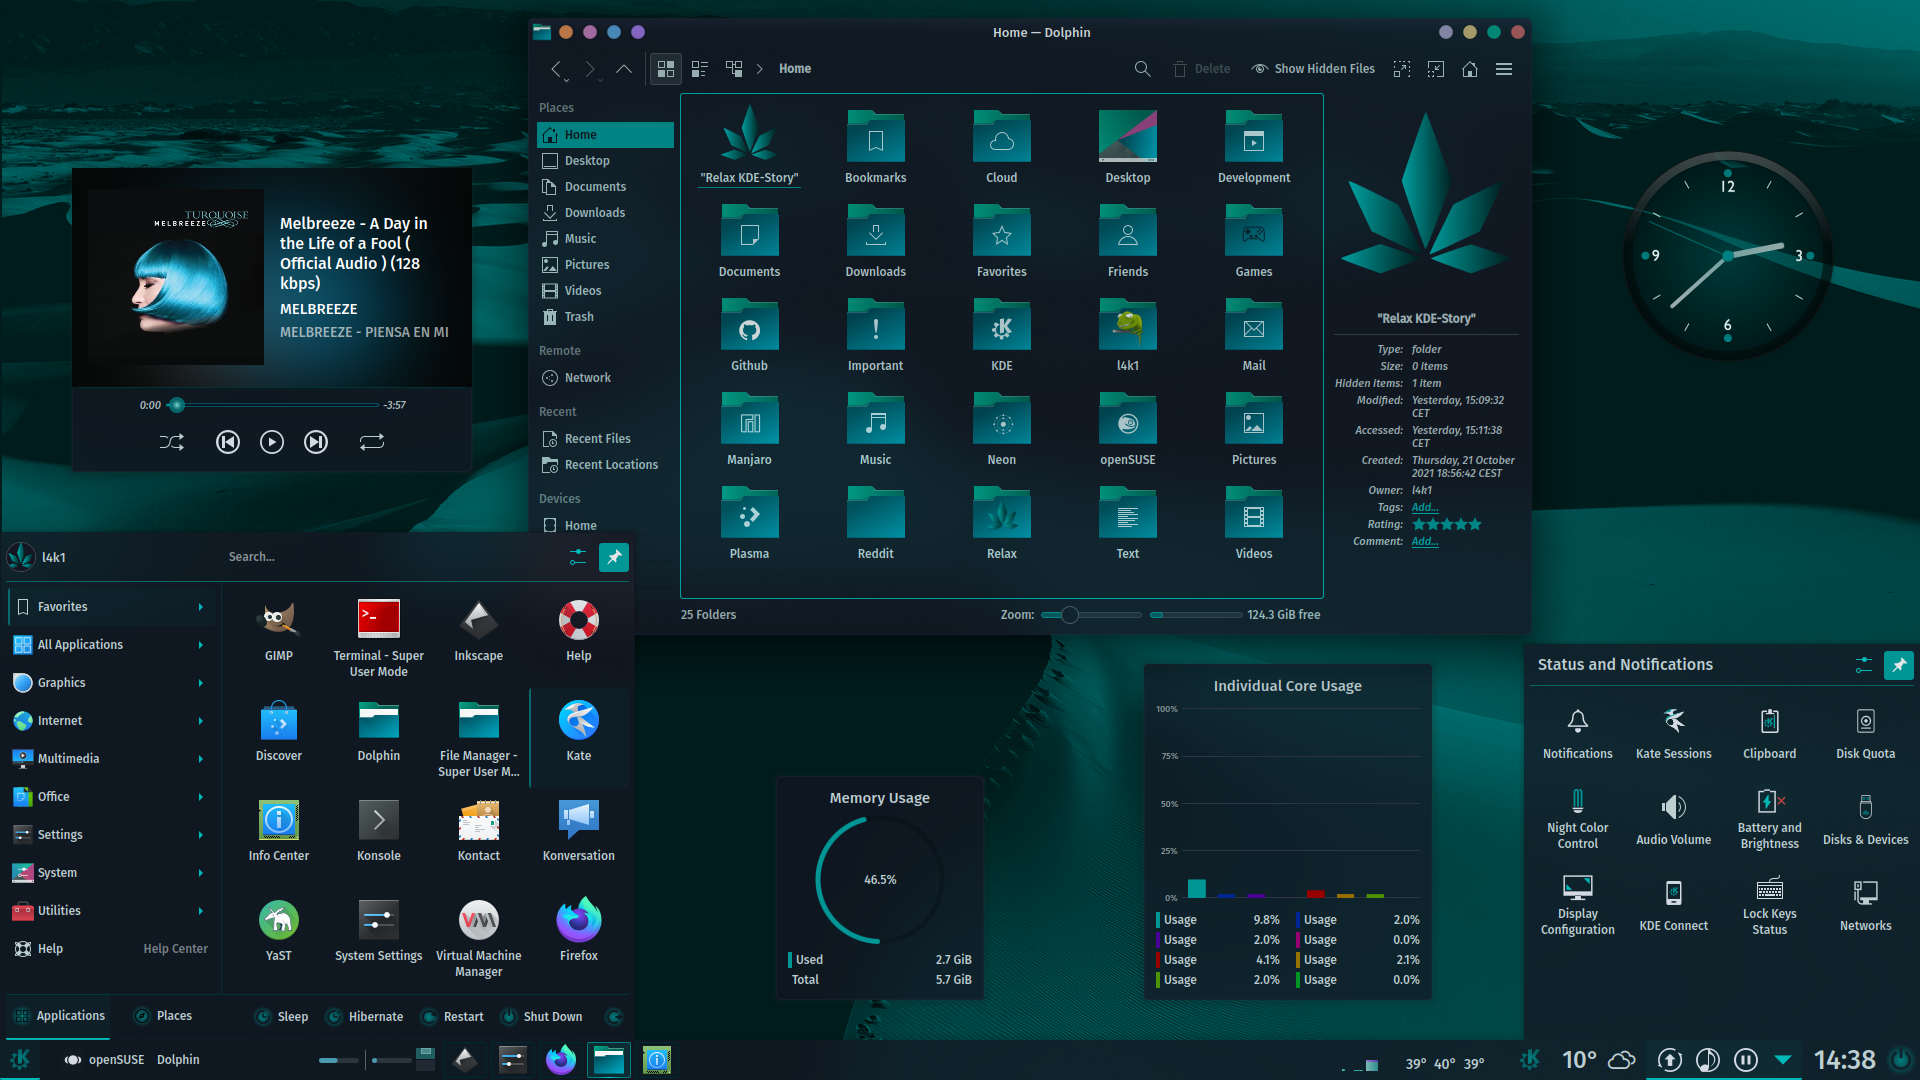Image resolution: width=1920 pixels, height=1080 pixels.
Task: Open Discover software center icon
Action: pyautogui.click(x=279, y=731)
